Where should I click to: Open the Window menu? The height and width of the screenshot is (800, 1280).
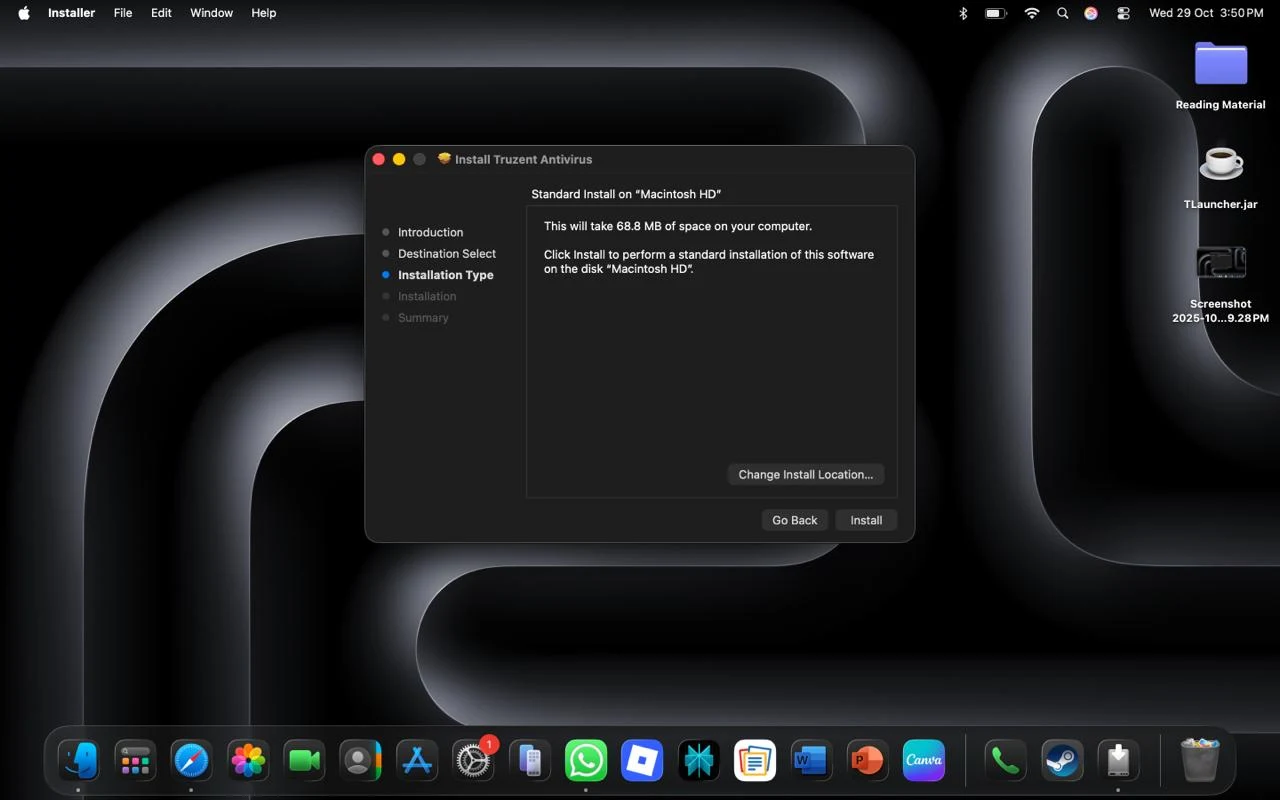pos(211,13)
